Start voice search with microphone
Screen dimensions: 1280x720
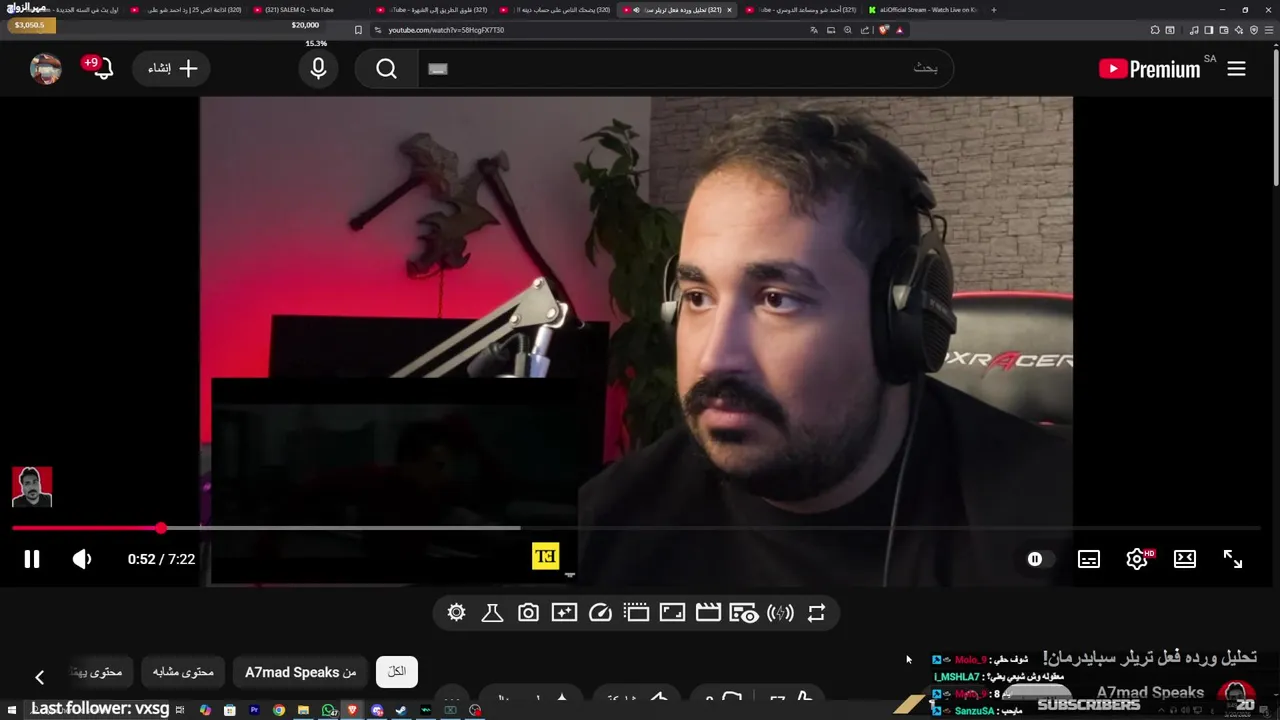tap(318, 69)
